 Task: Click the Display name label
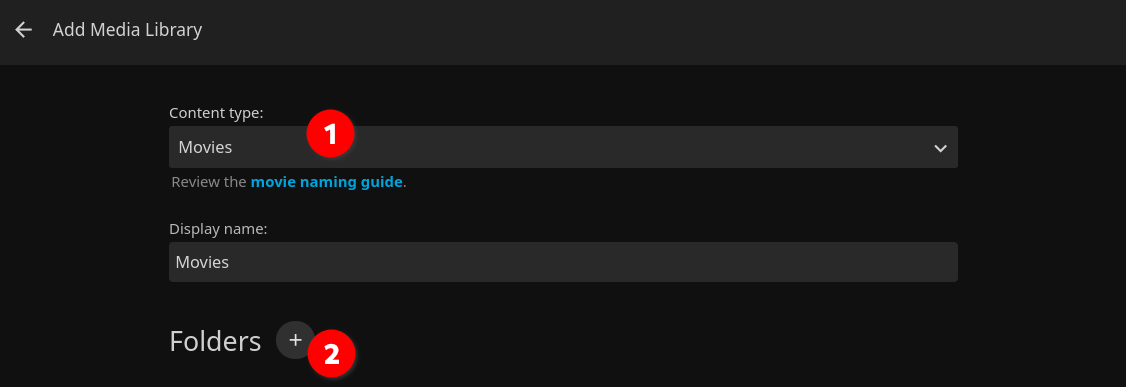click(218, 228)
